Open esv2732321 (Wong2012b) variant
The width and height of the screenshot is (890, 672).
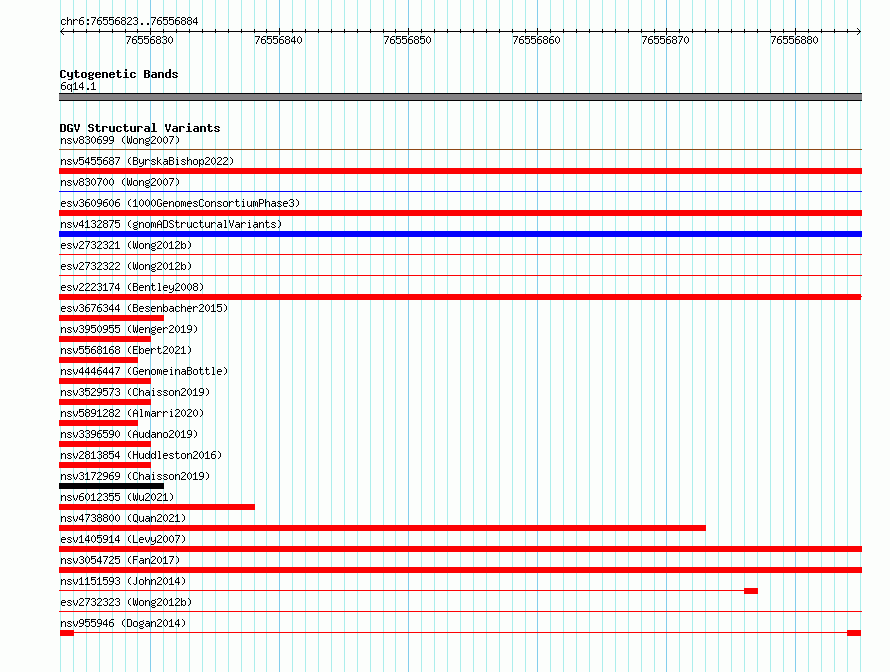(126, 245)
